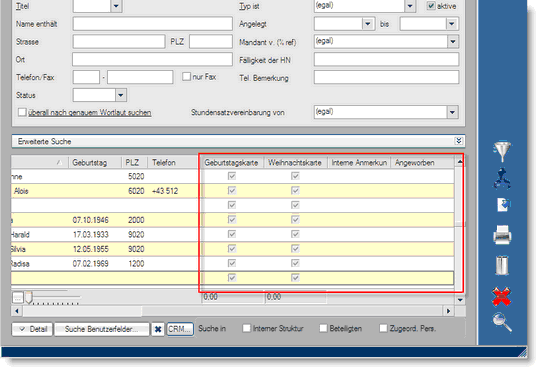Toggle the aktive checkbox
Screen dimensions: 538x369
tap(431, 6)
